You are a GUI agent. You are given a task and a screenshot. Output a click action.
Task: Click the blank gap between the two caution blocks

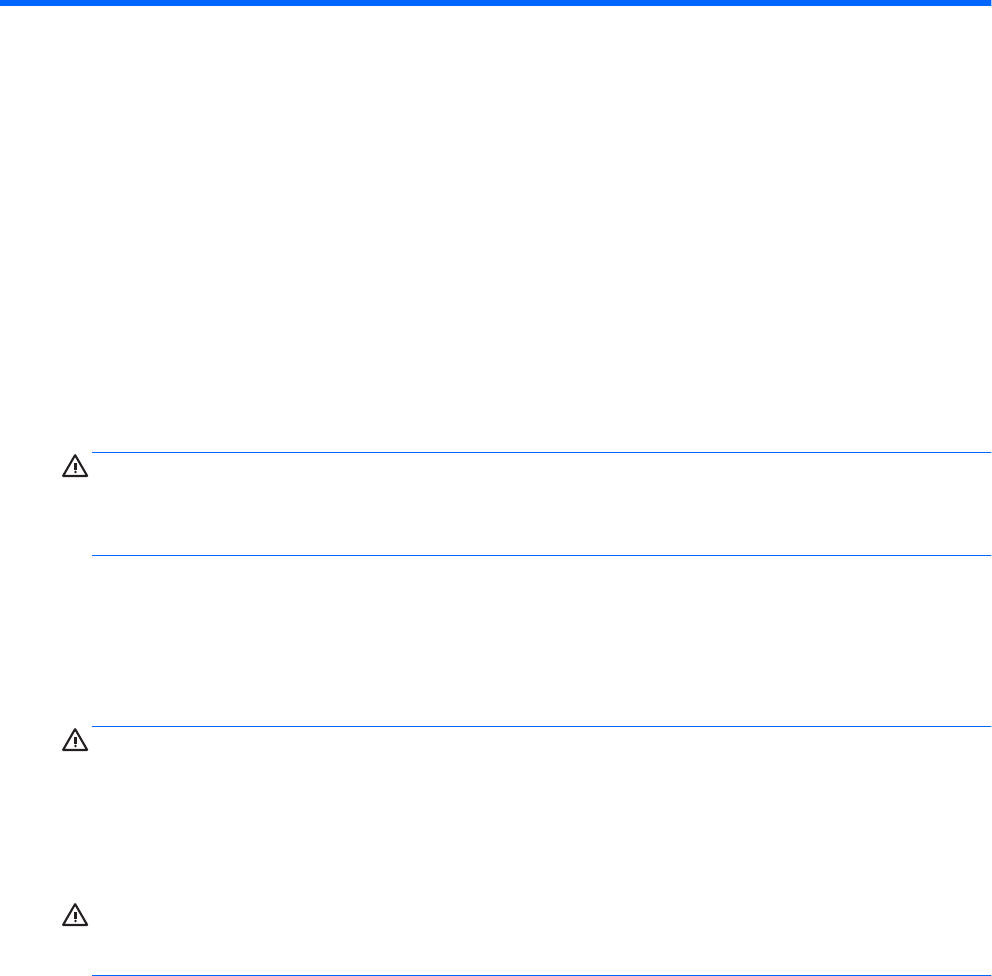pos(540,640)
